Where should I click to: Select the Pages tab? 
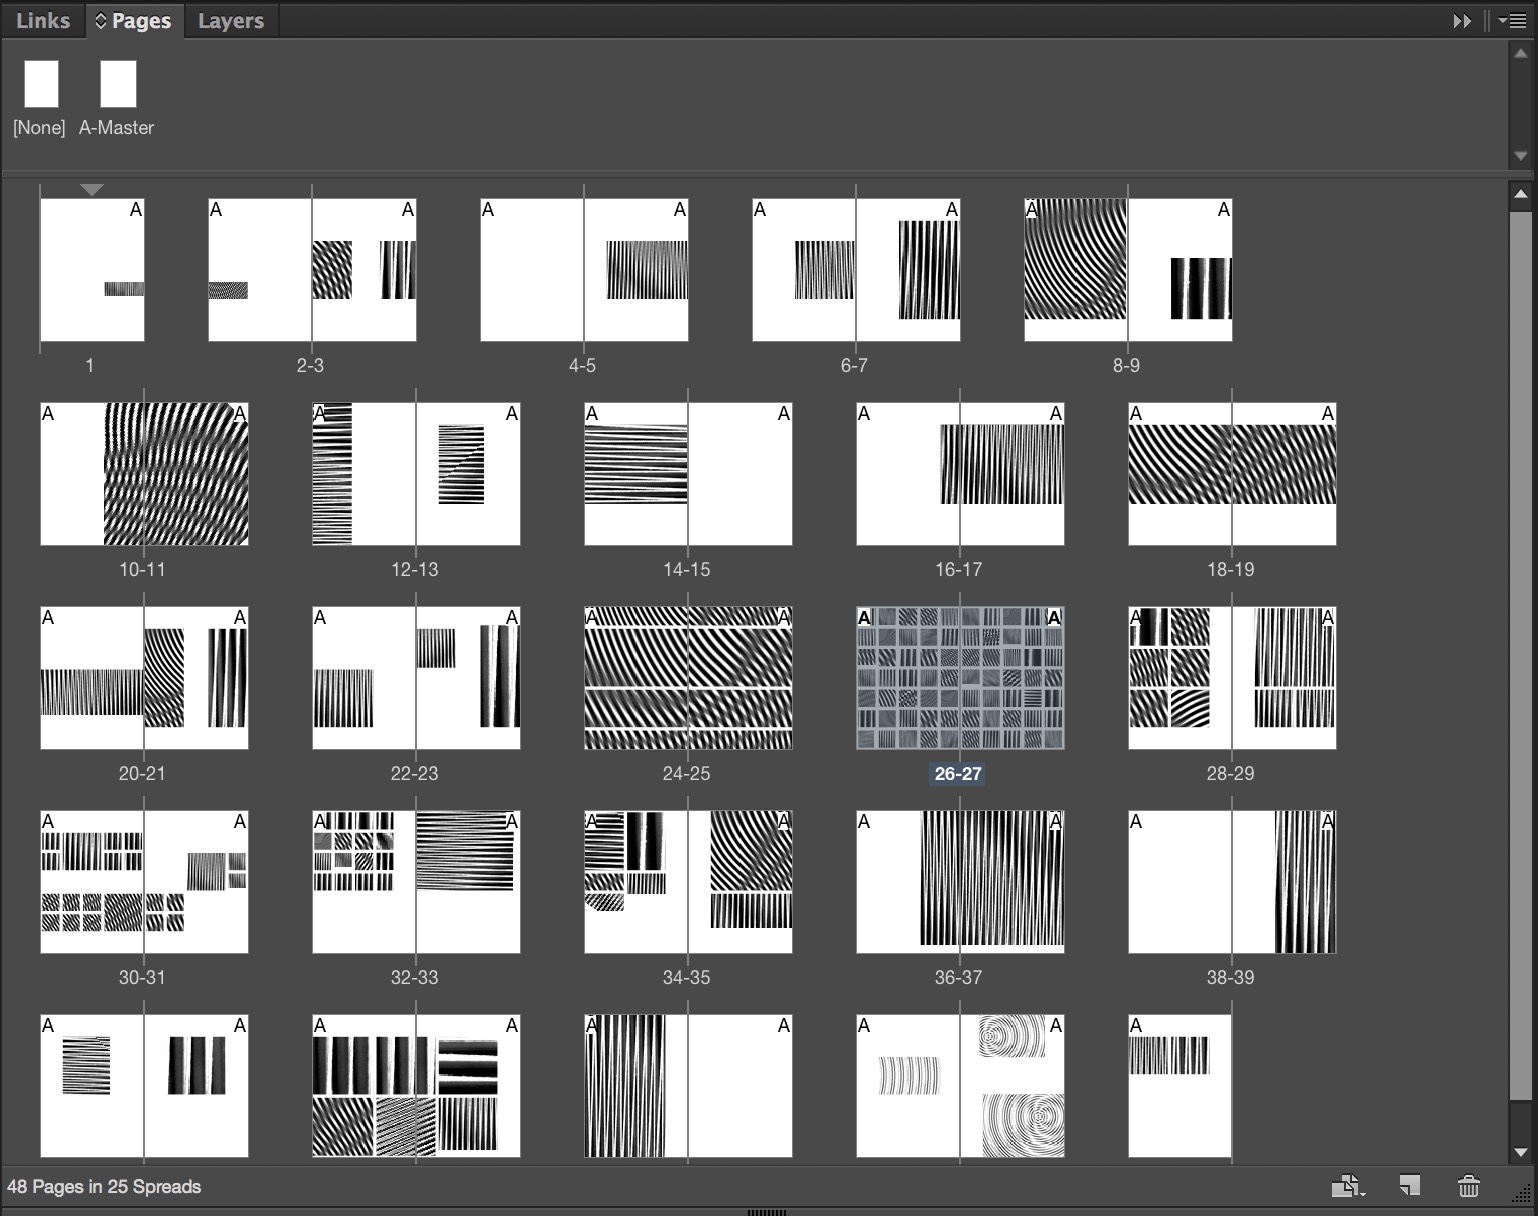pos(133,20)
